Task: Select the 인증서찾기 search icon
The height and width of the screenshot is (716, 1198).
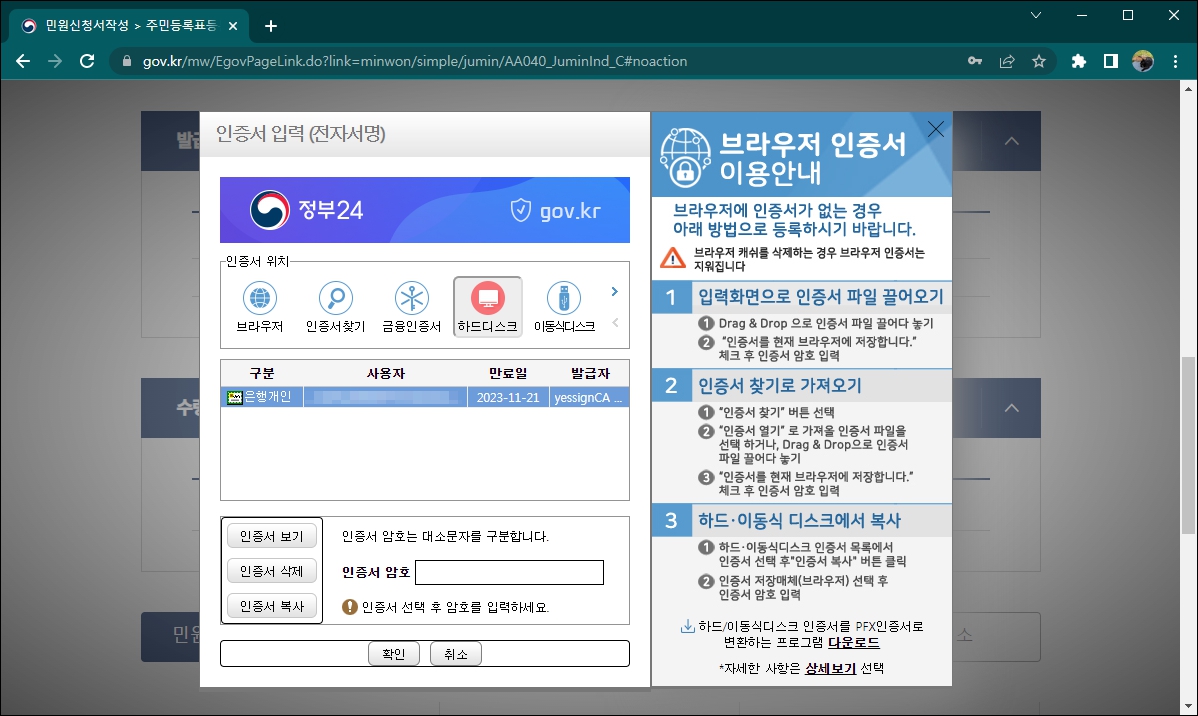Action: (336, 297)
